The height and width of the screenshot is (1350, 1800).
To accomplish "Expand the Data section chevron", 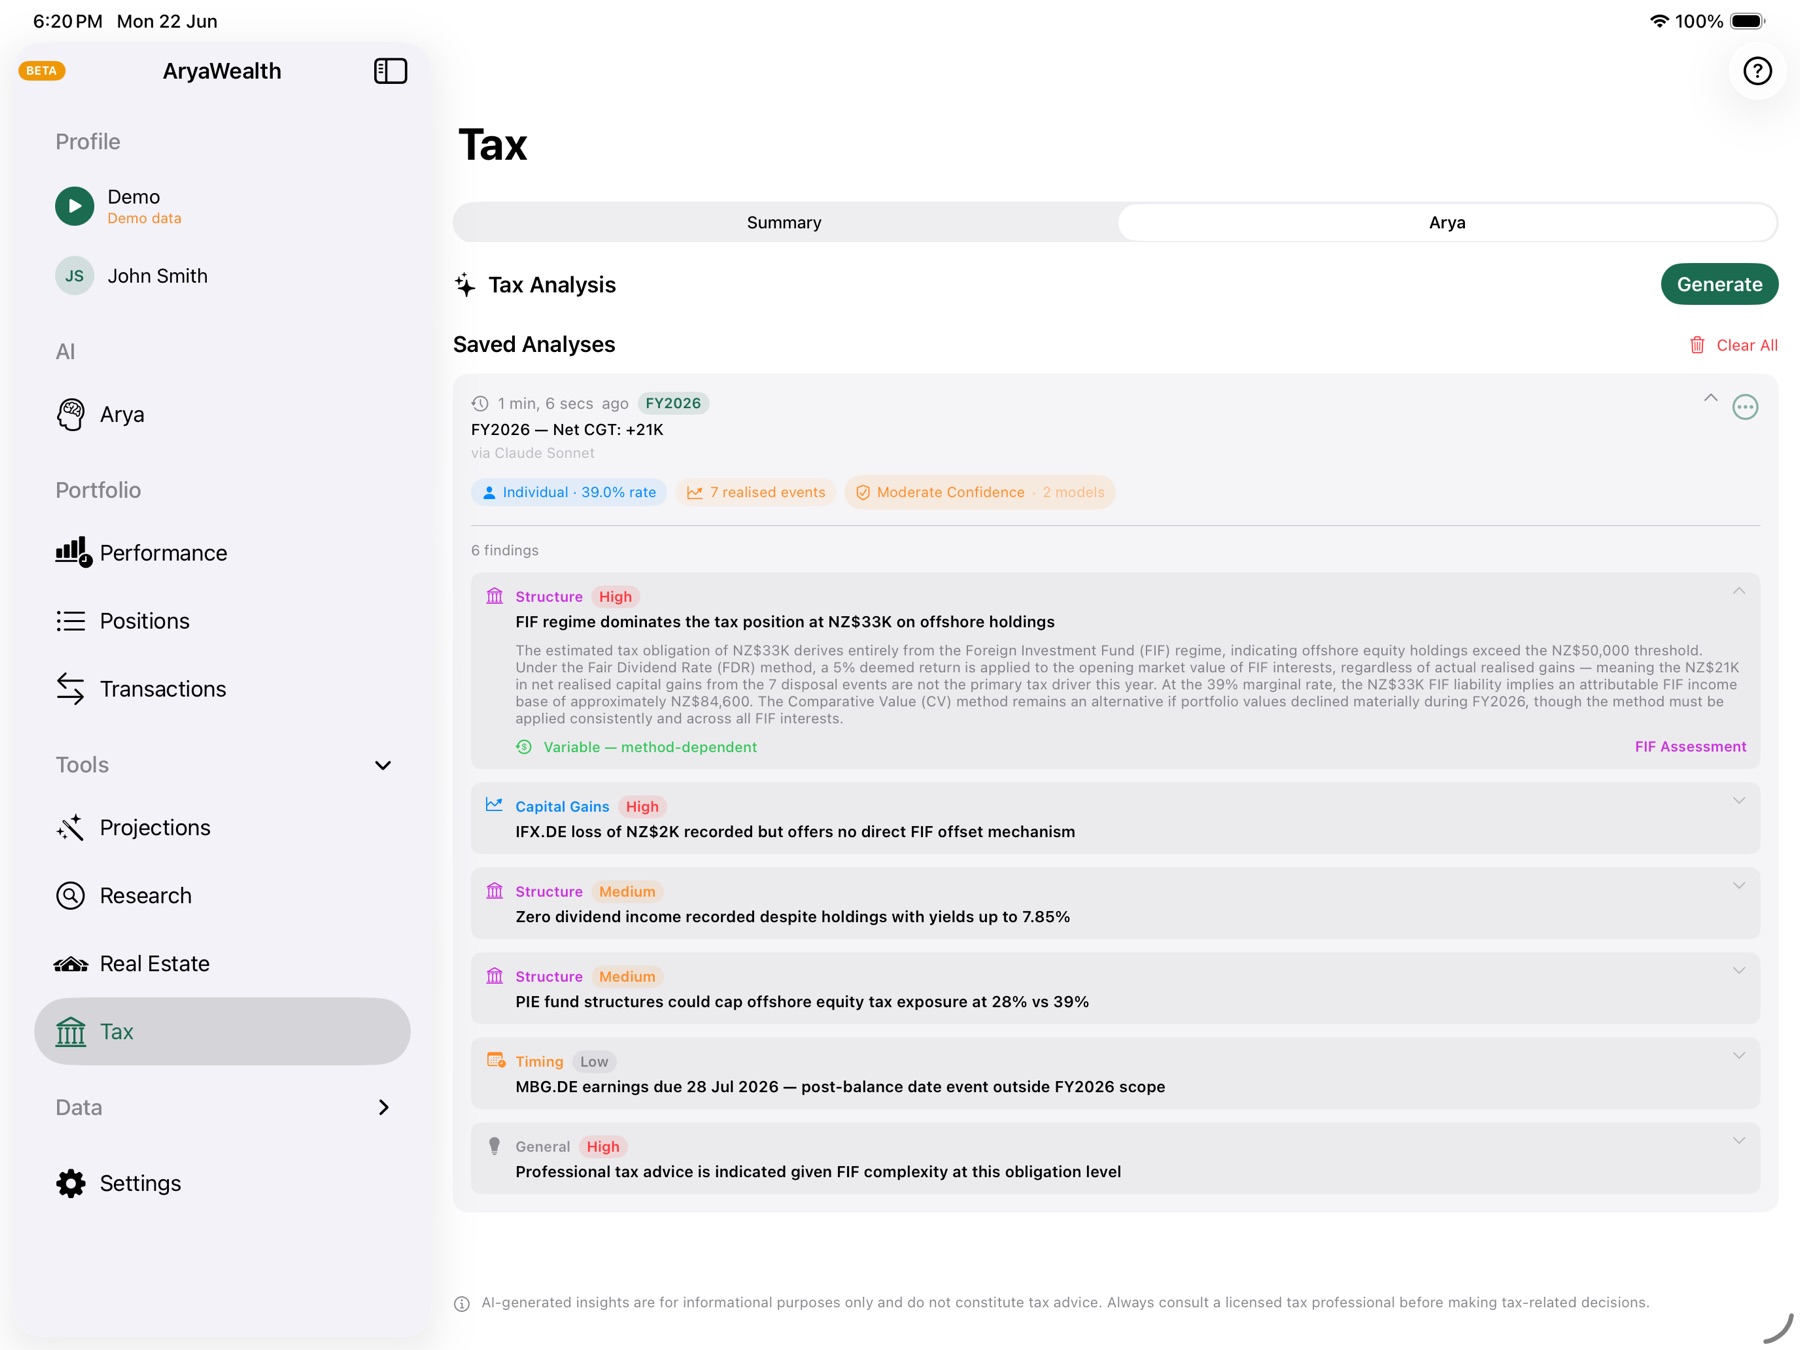I will pos(383,1107).
